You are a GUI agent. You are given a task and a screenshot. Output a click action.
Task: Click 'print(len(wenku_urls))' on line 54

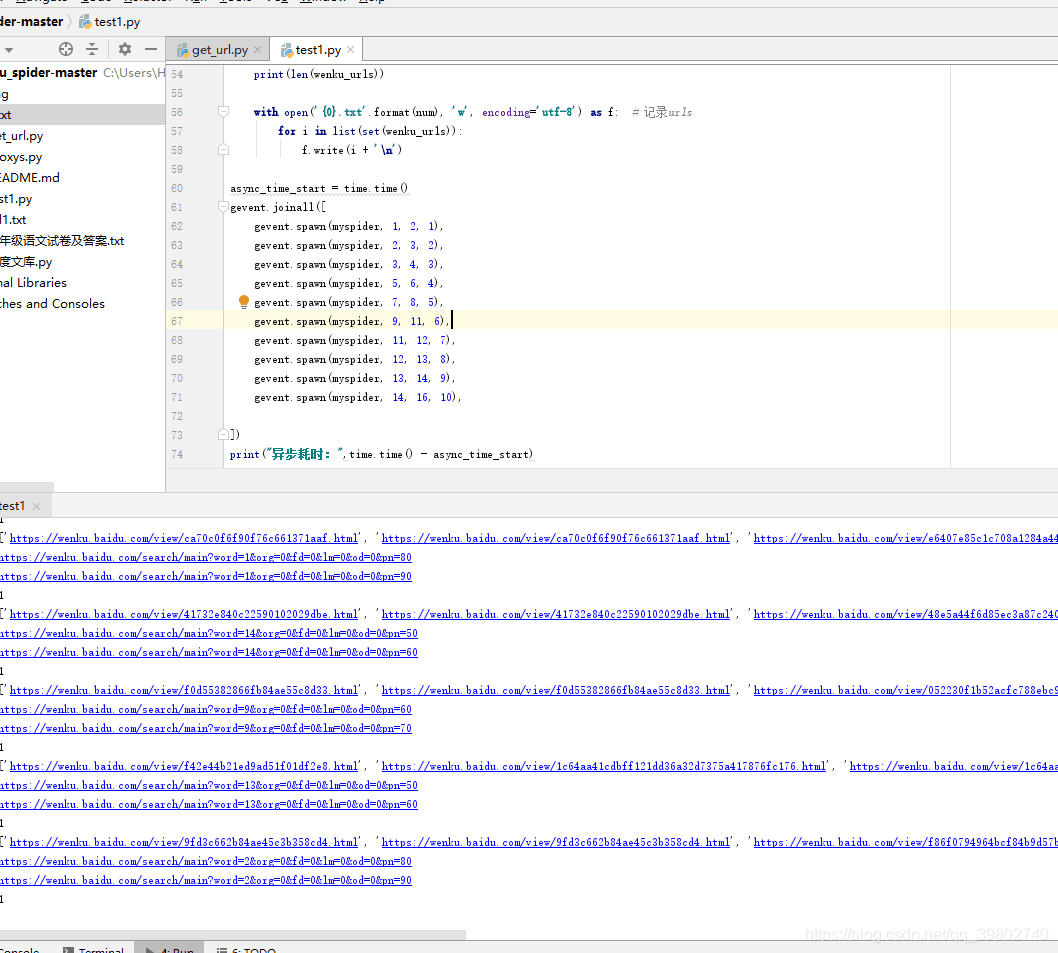pyautogui.click(x=318, y=74)
